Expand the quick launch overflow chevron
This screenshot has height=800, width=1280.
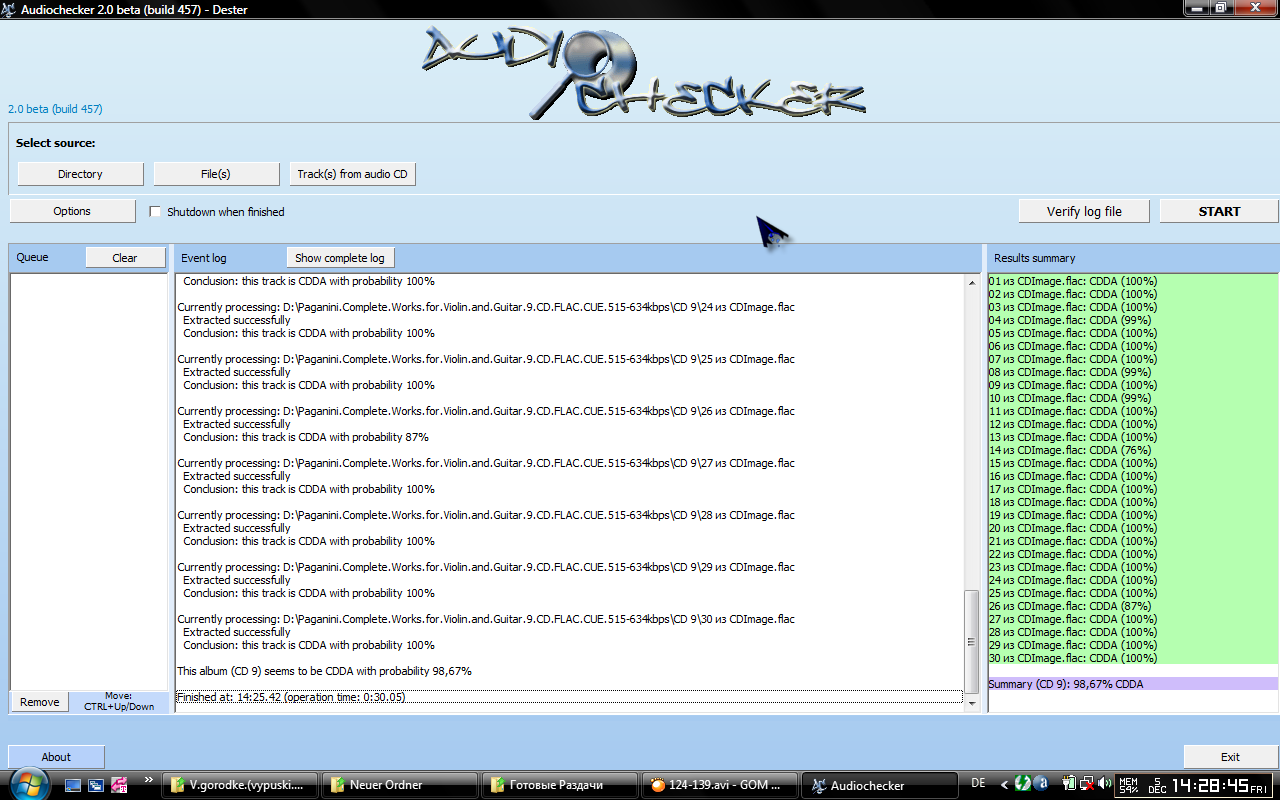pyautogui.click(x=149, y=779)
